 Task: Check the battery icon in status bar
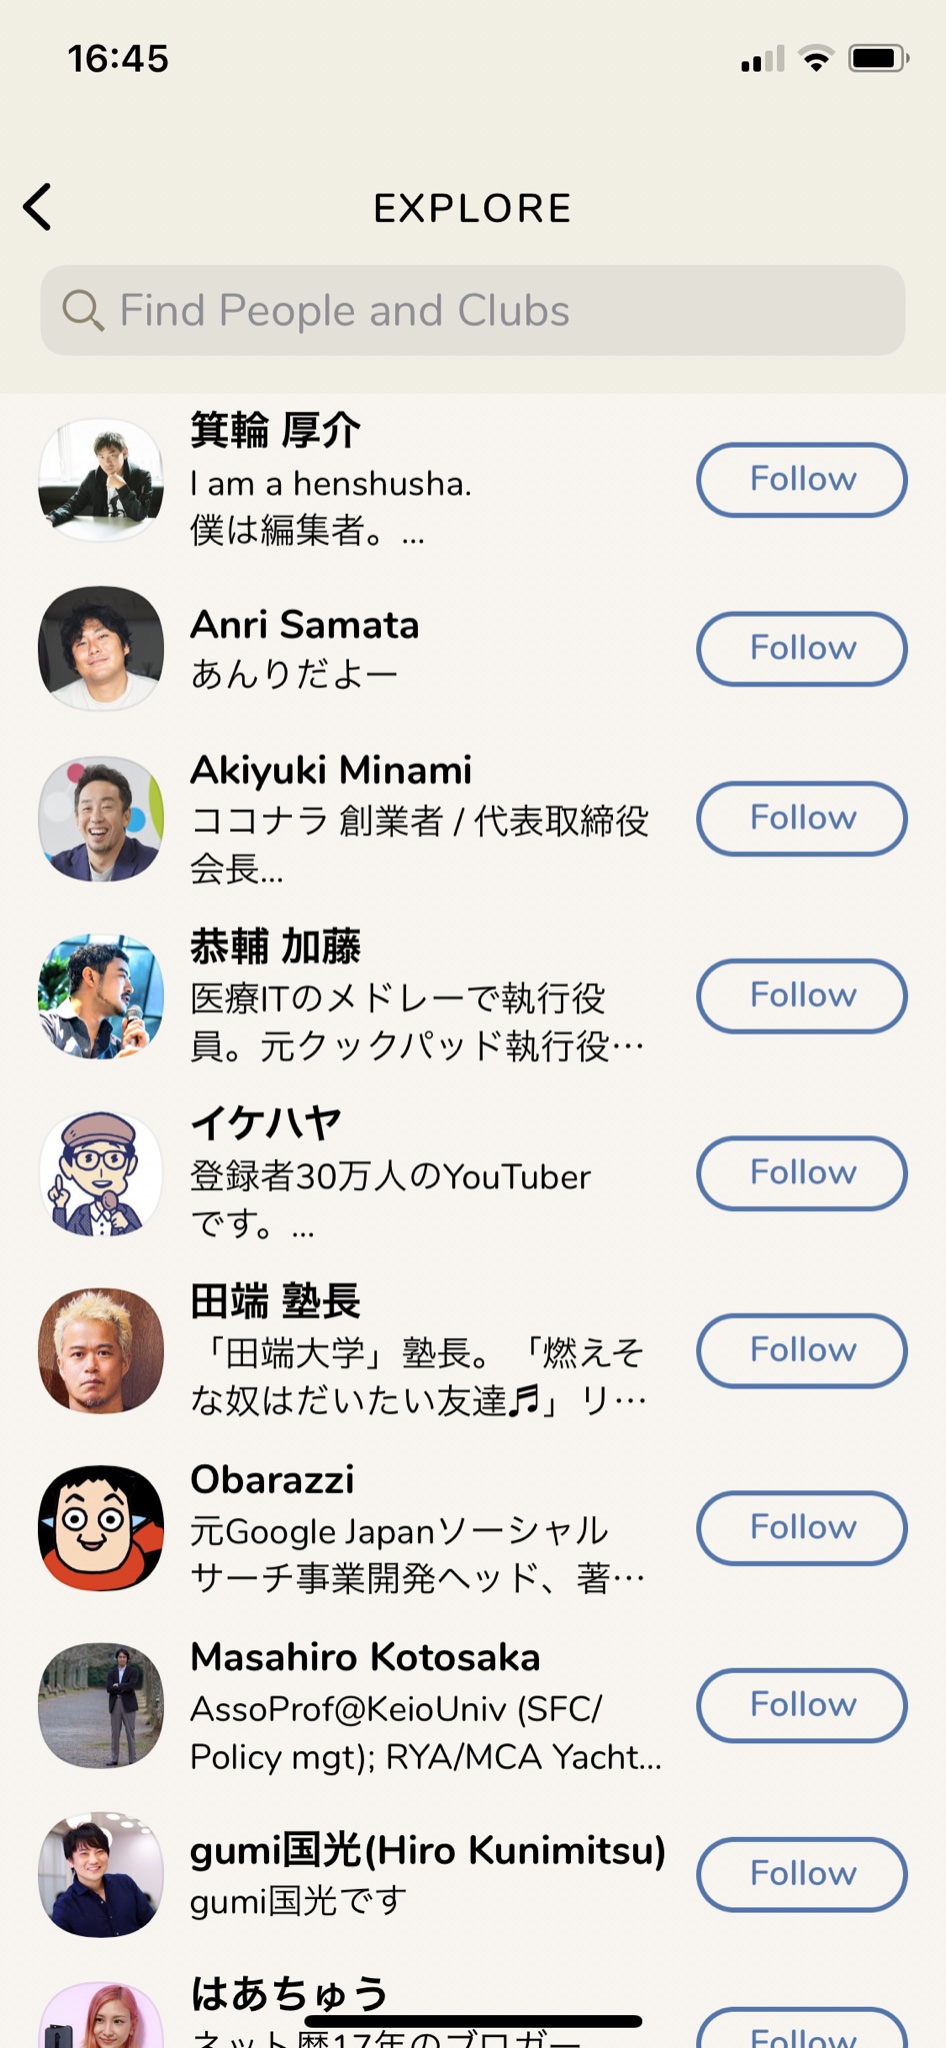[878, 59]
